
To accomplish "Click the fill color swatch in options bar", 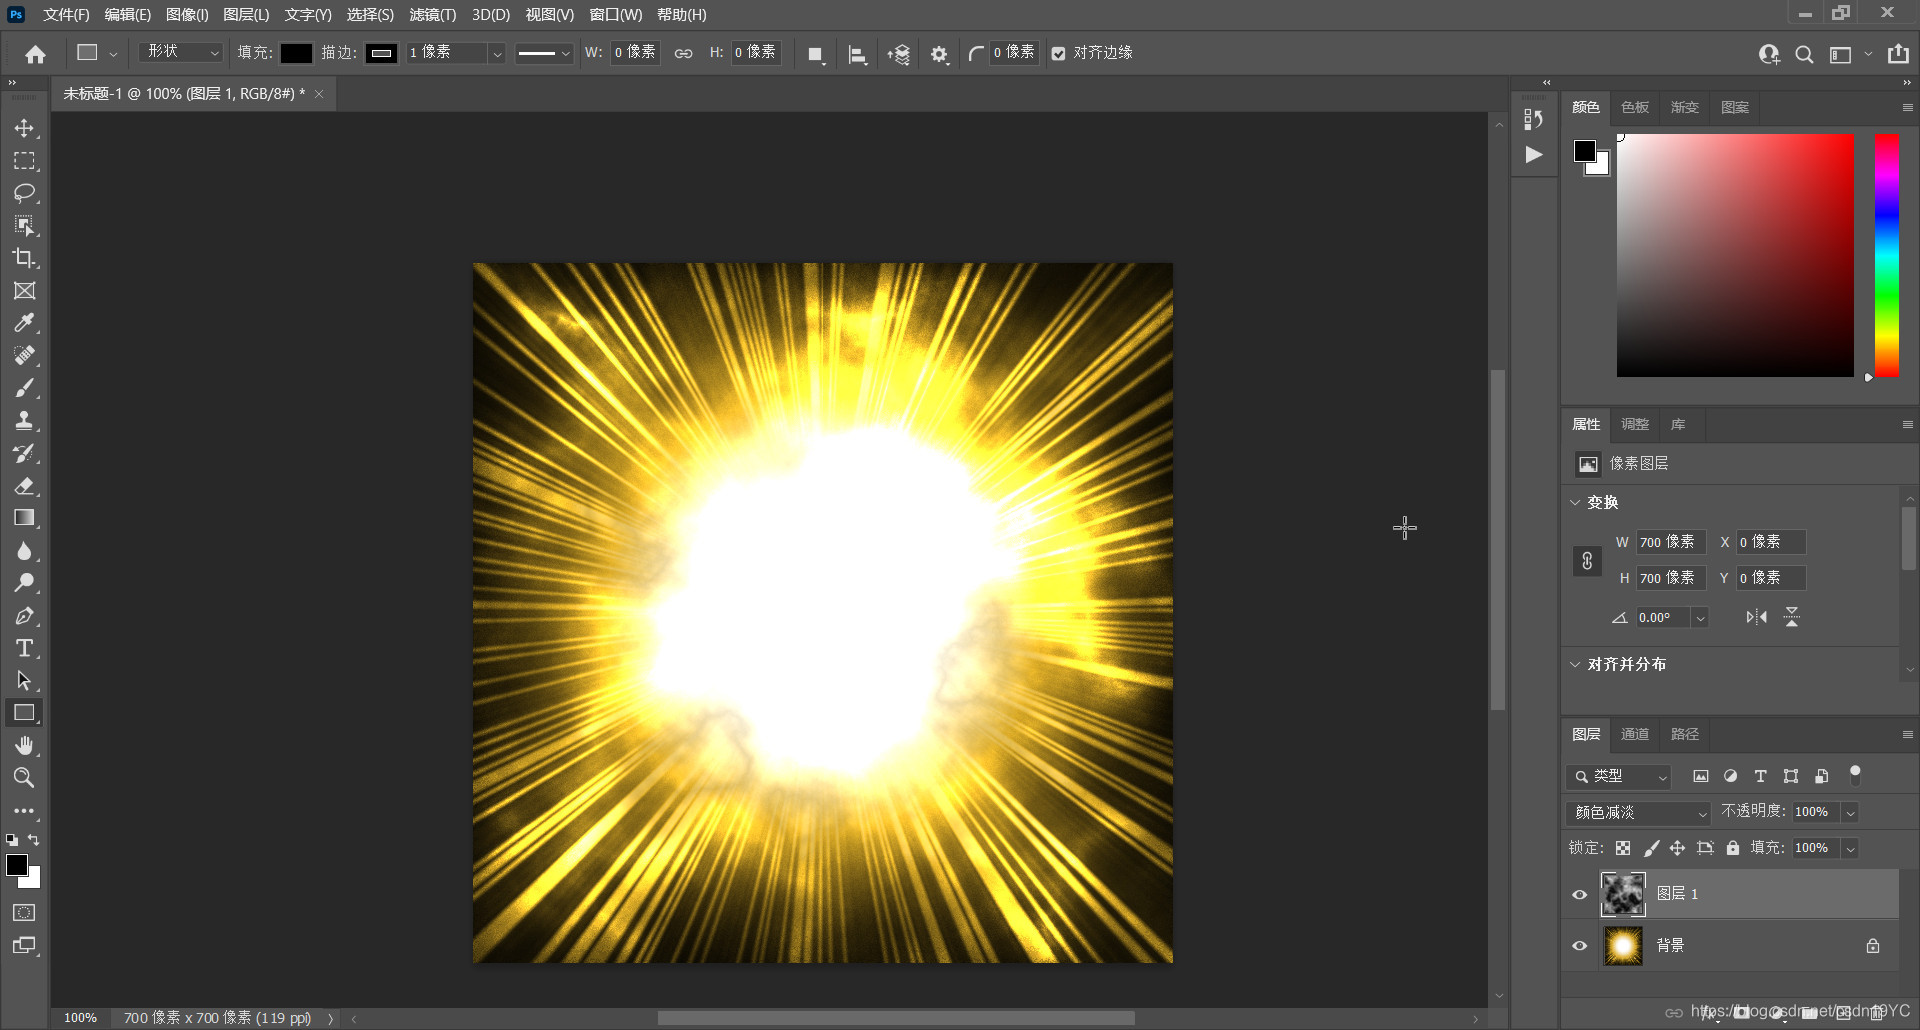I will pos(296,53).
